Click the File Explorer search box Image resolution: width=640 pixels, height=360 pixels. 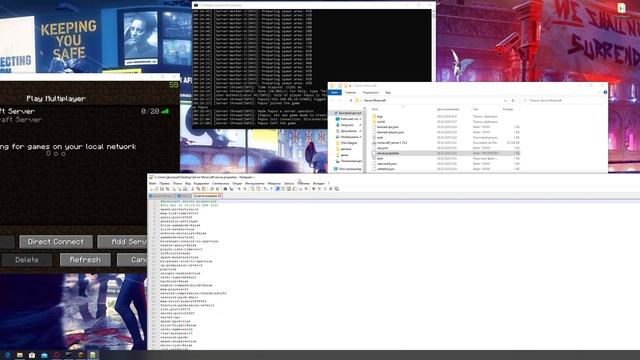(562, 100)
